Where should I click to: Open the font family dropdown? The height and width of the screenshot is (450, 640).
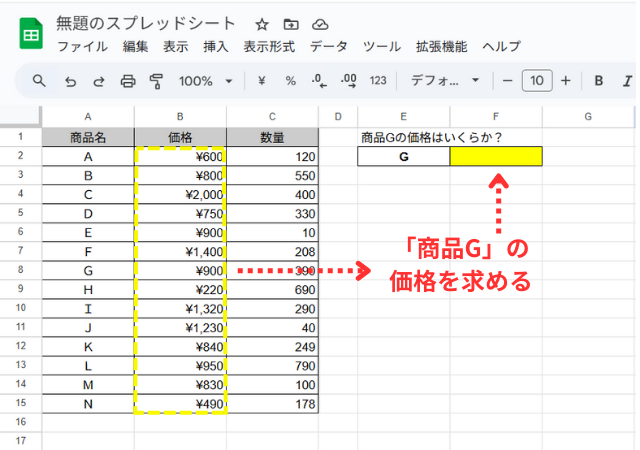[x=445, y=81]
